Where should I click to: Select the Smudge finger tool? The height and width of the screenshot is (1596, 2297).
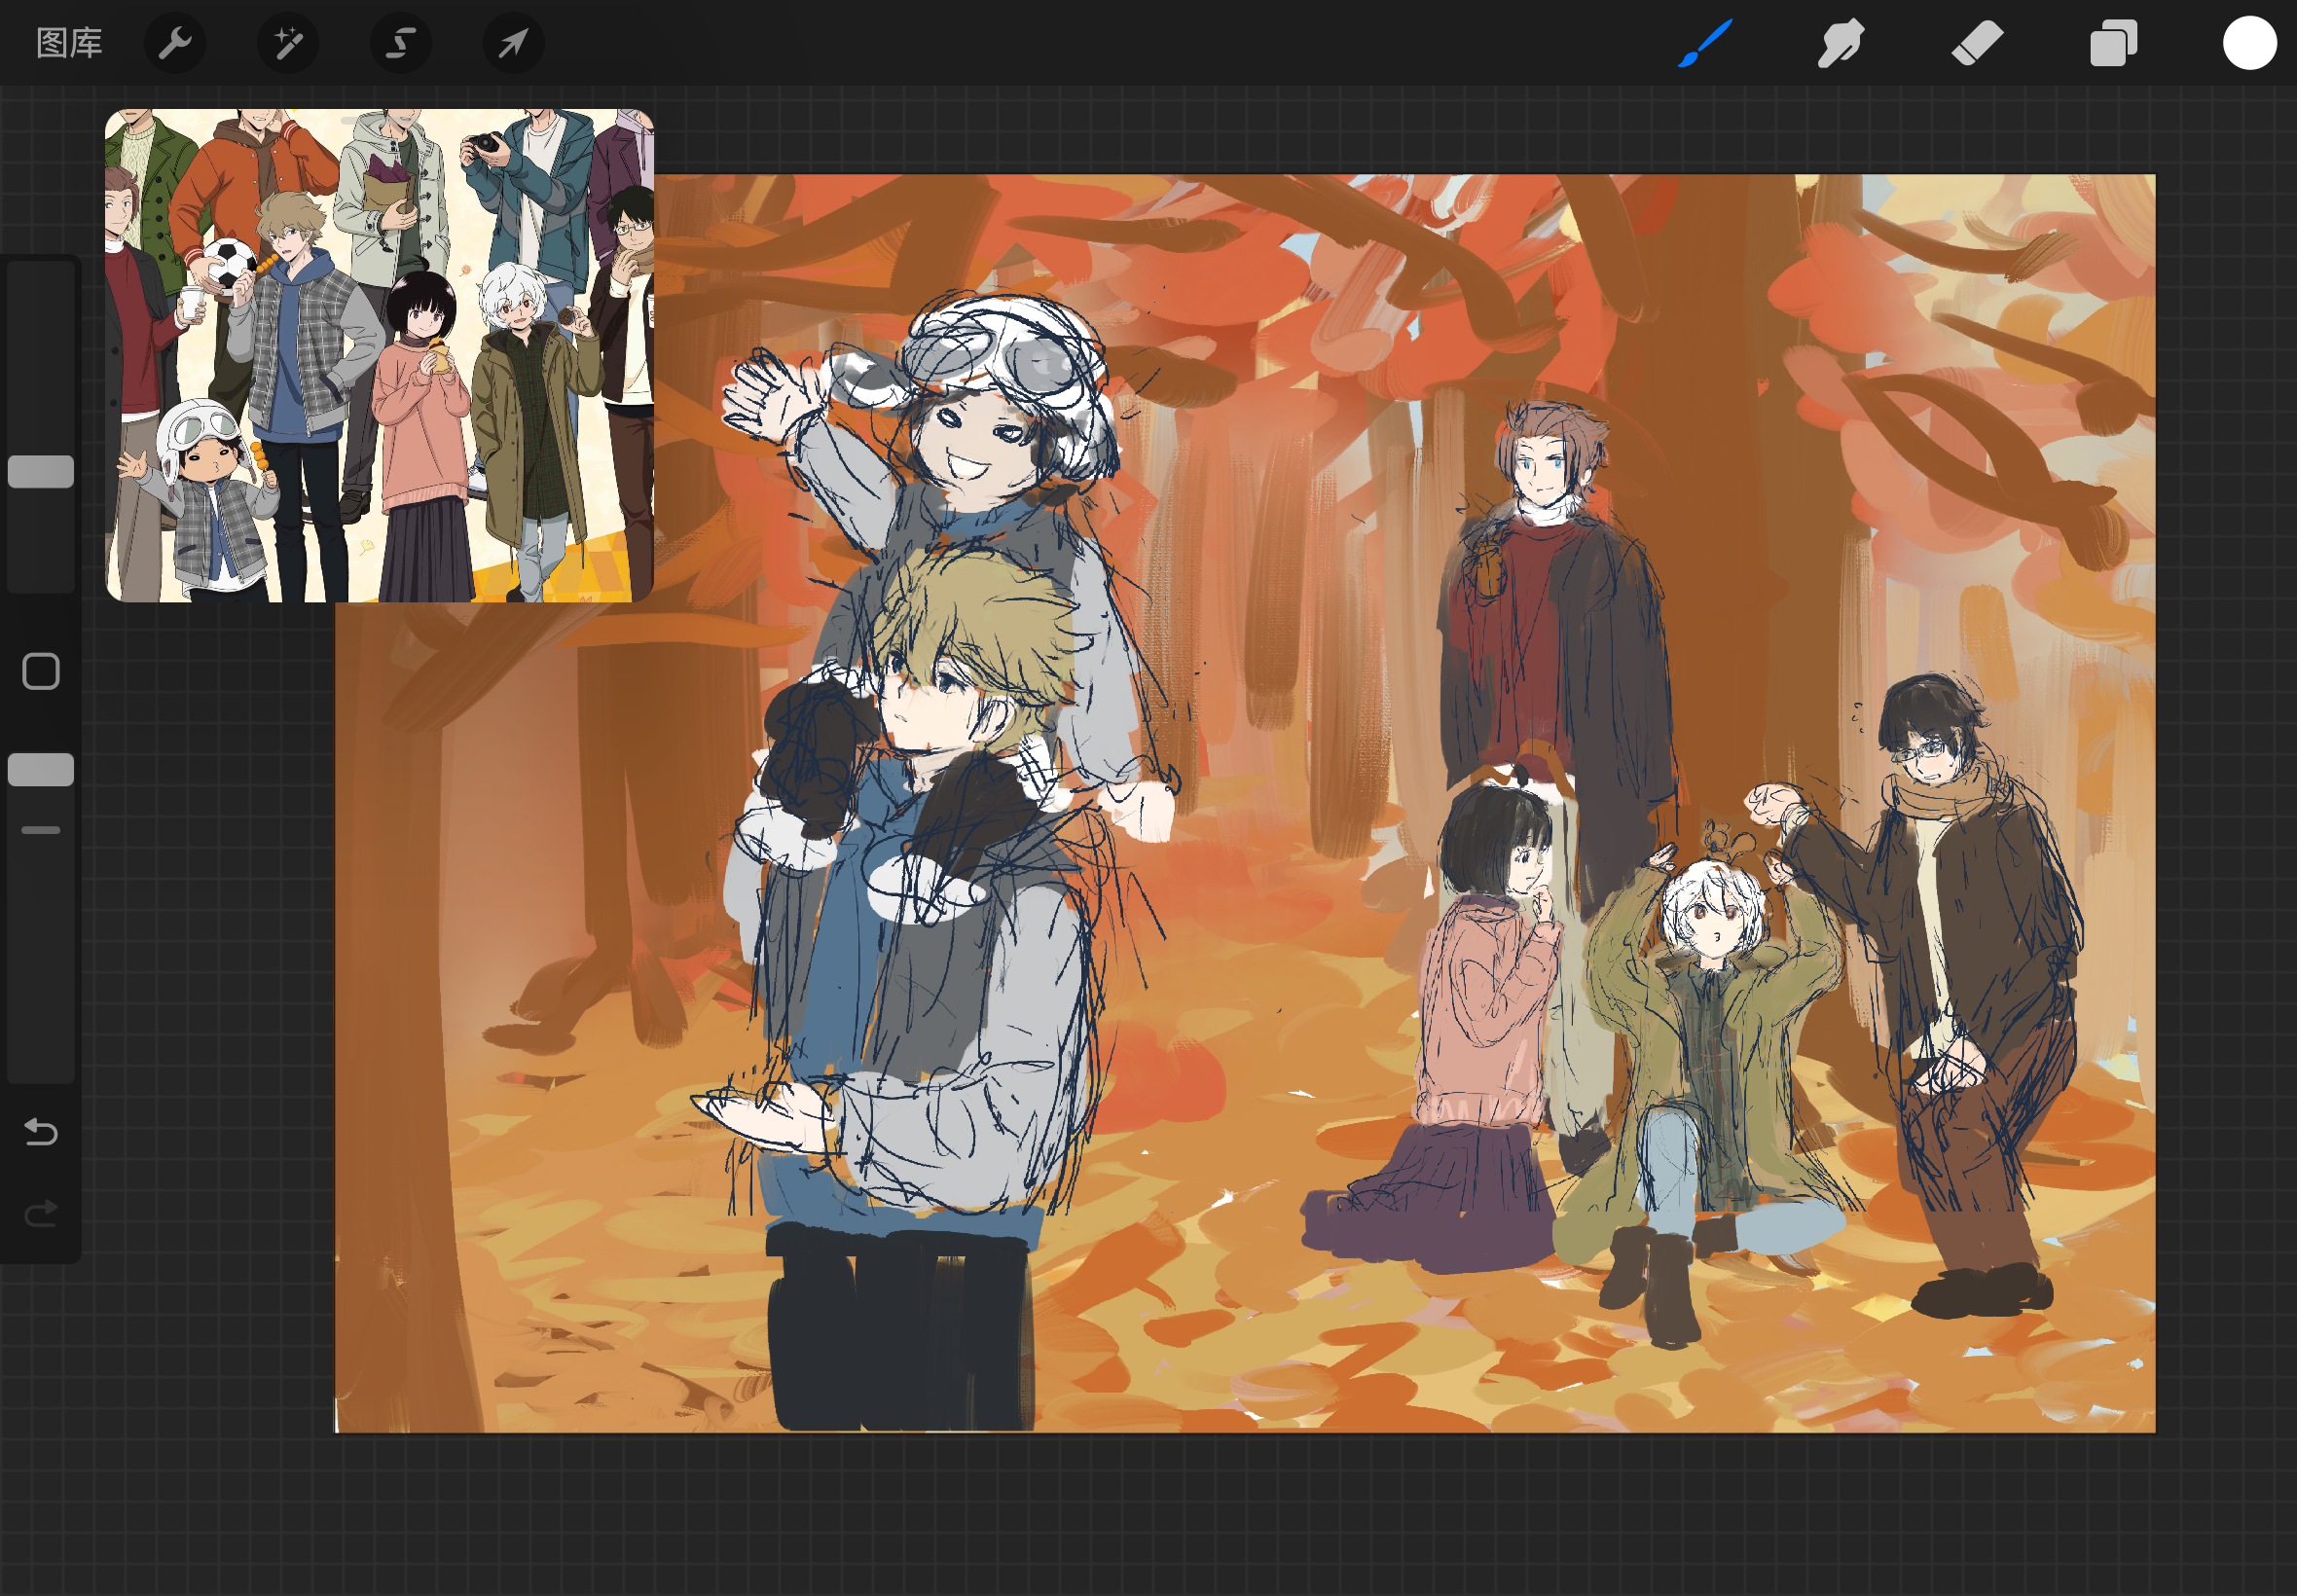(1841, 43)
